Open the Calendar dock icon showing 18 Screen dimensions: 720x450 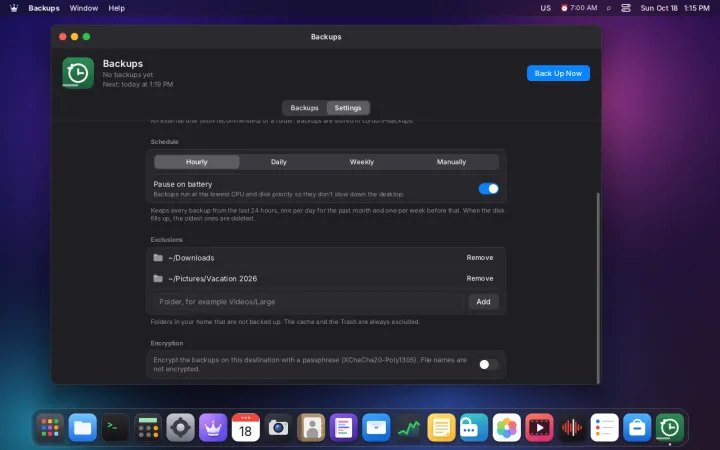tap(246, 428)
